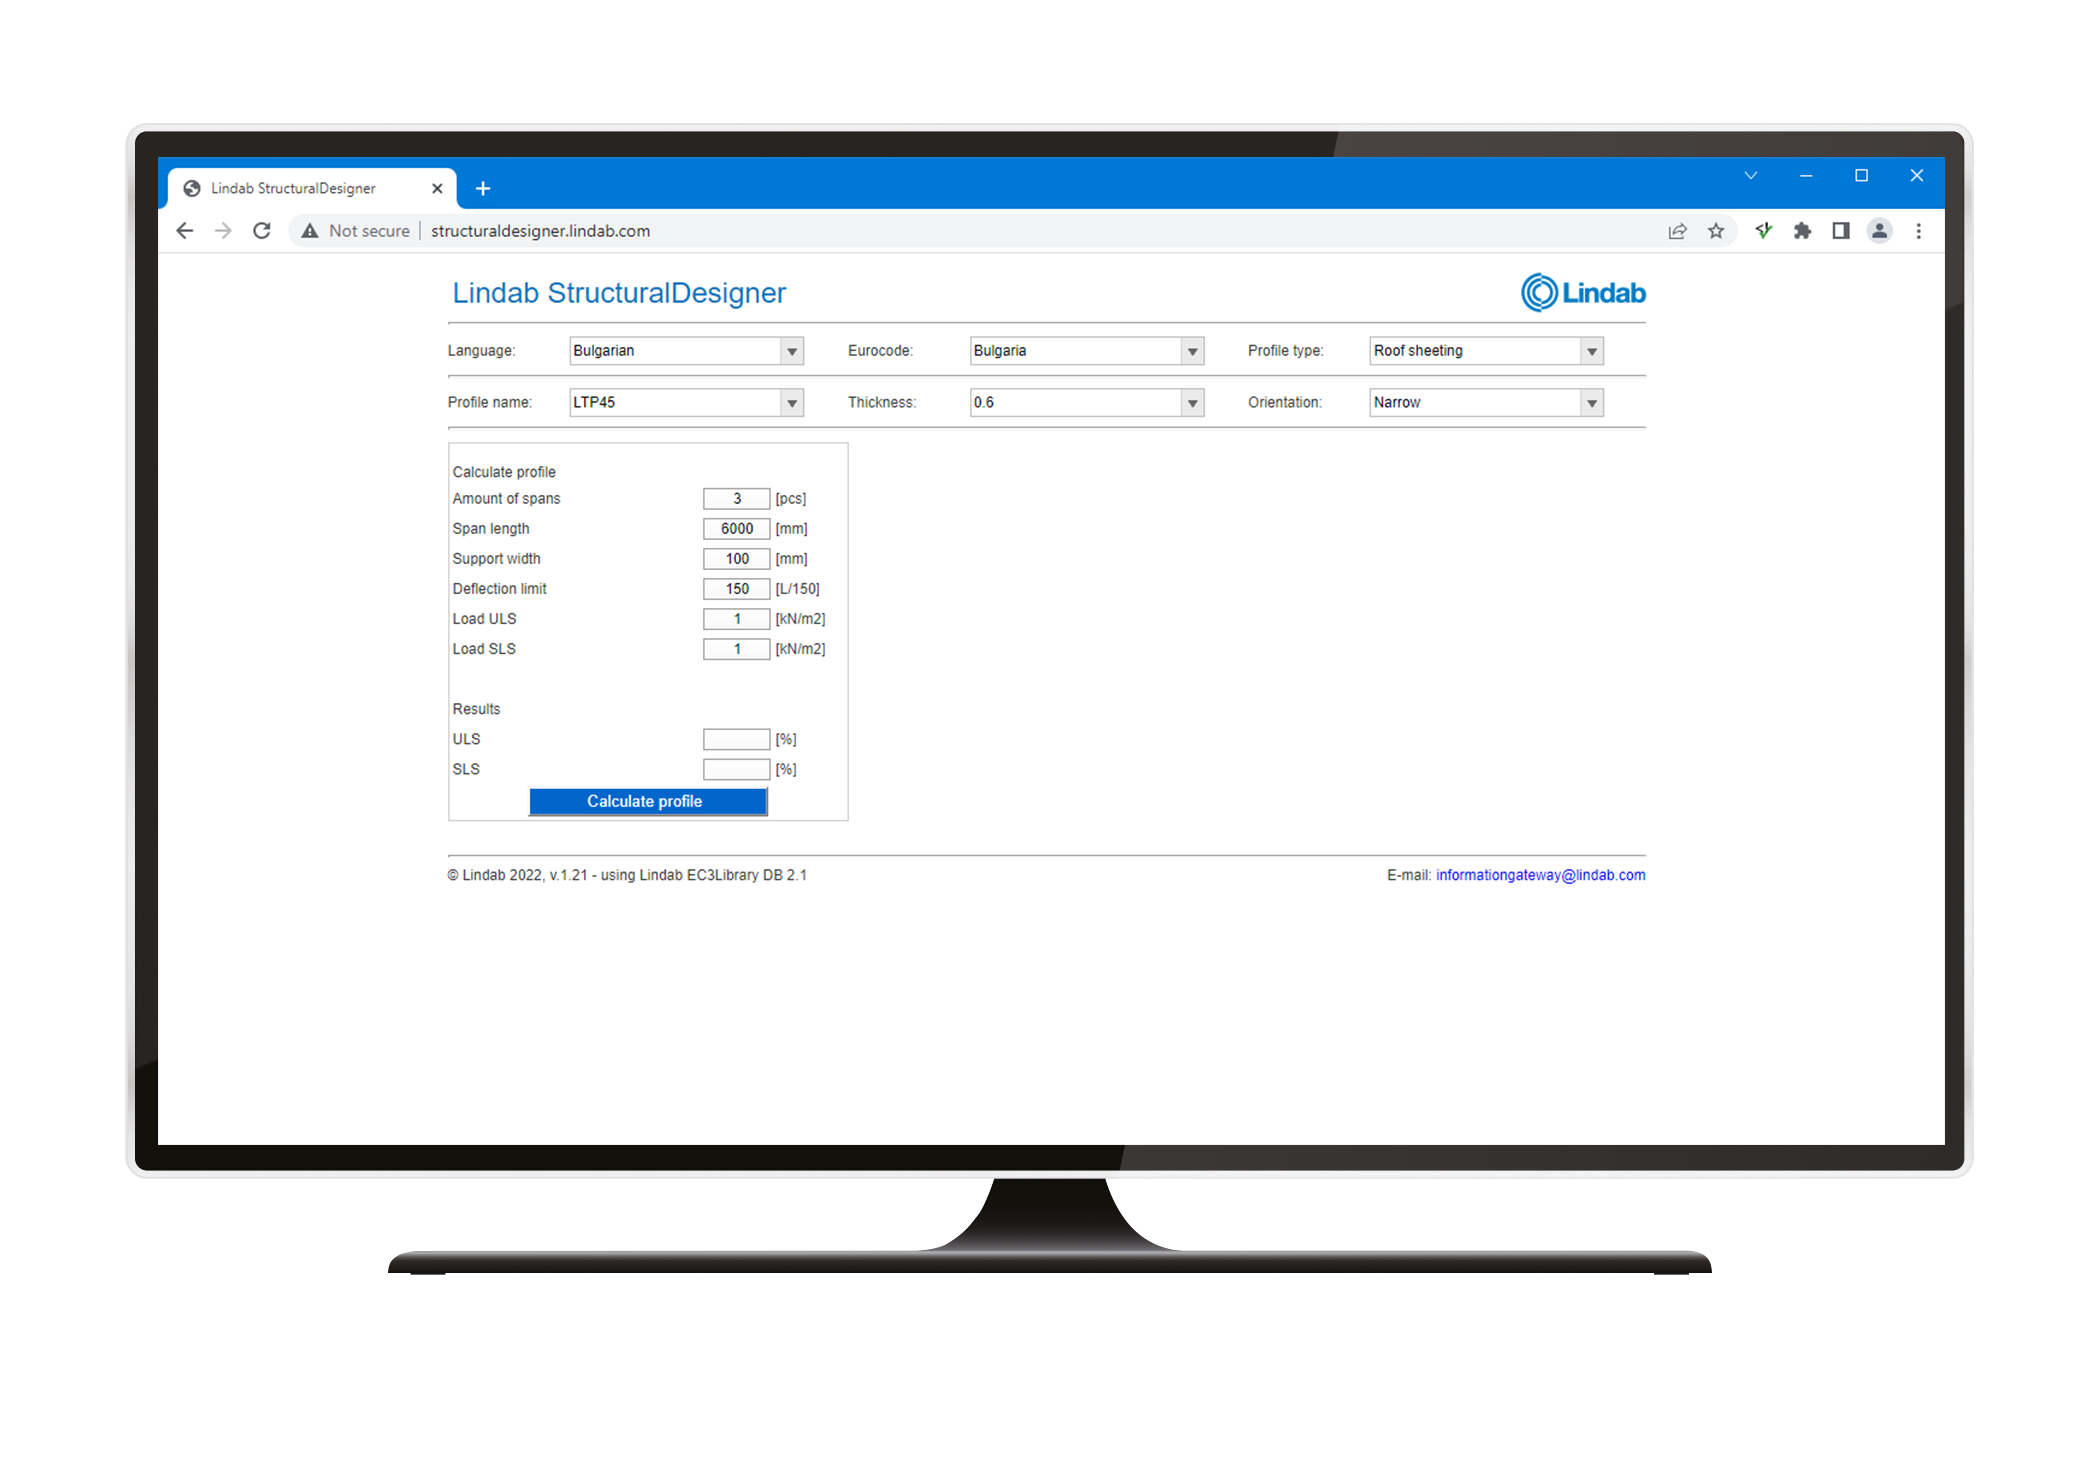Open the user profile avatar icon
Screen dimensions: 2083x1458
click(x=1879, y=231)
